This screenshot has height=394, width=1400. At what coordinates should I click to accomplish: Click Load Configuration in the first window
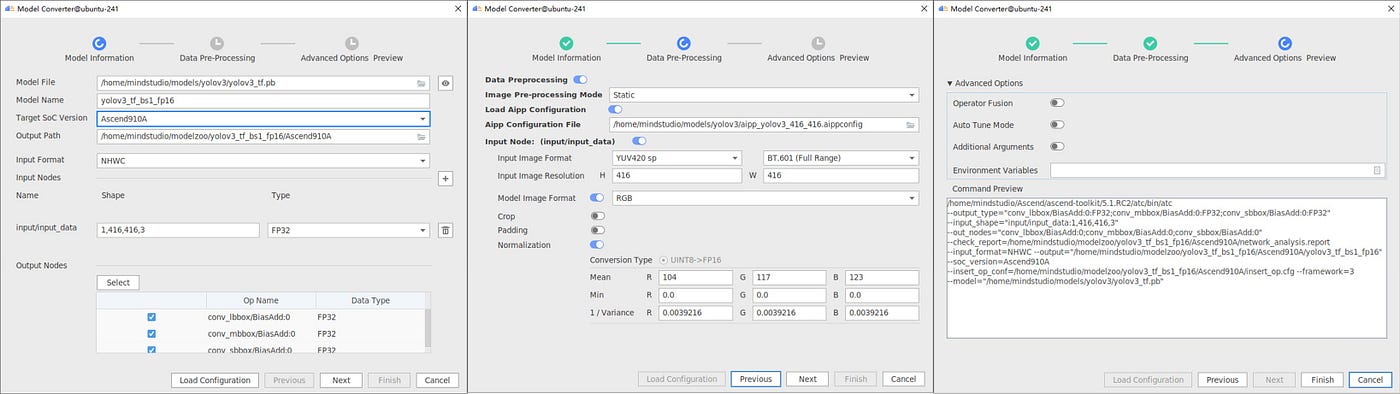(216, 380)
